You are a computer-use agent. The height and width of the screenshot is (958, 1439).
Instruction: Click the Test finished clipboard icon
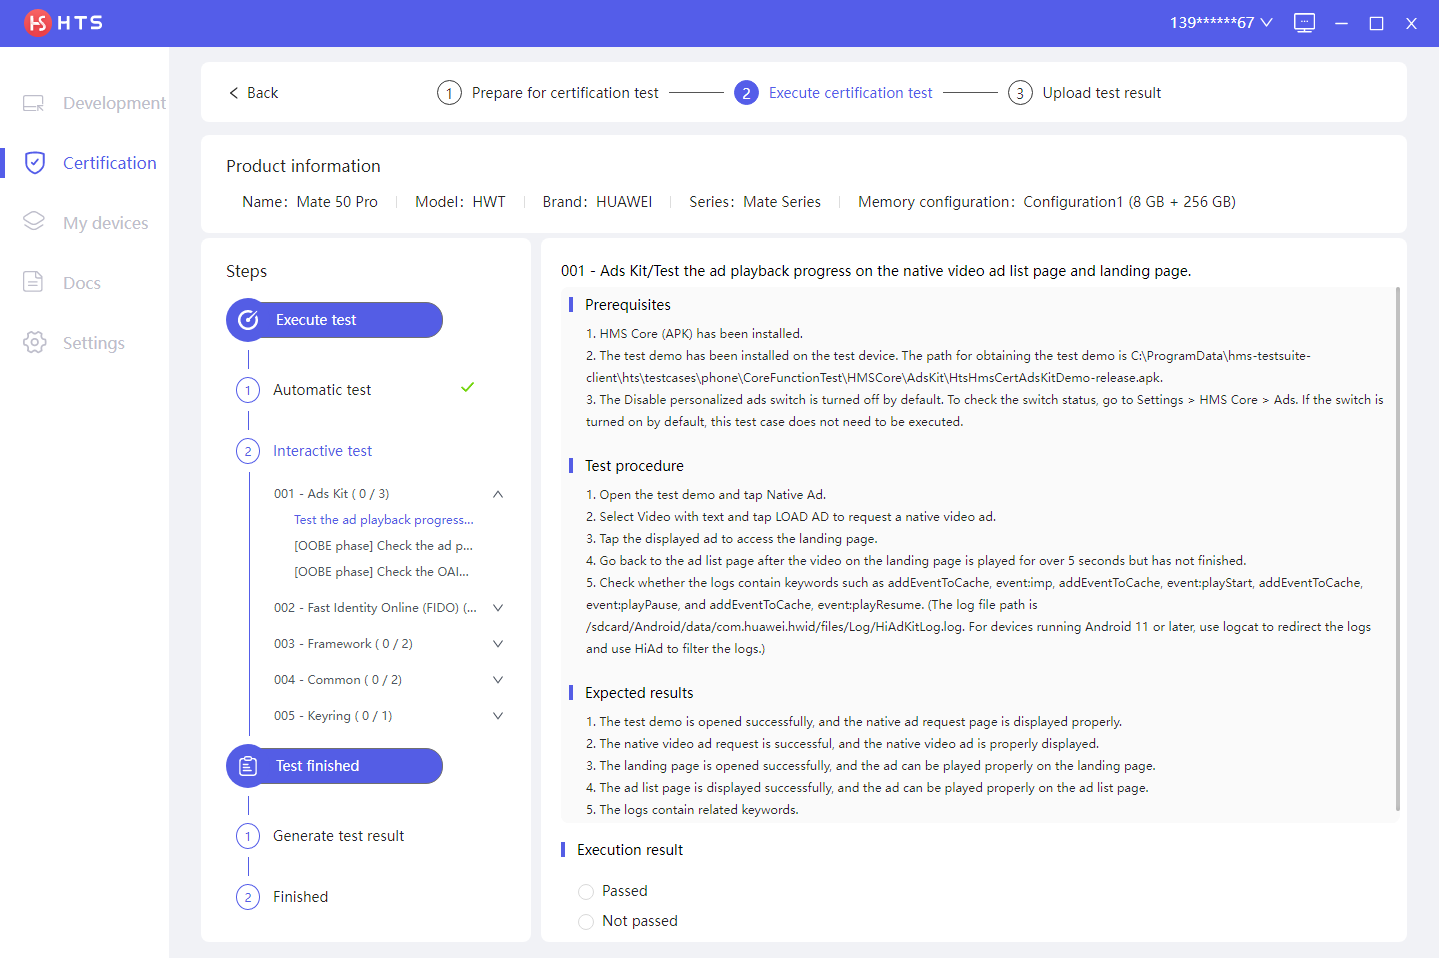248,766
